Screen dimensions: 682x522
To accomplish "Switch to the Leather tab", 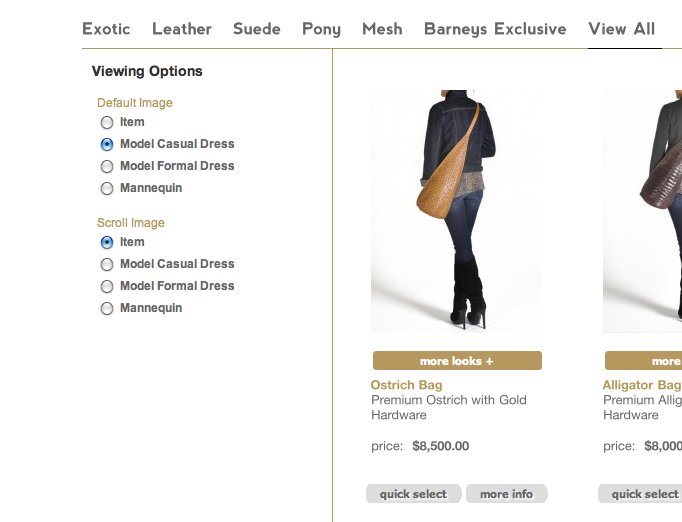I will pos(182,29).
